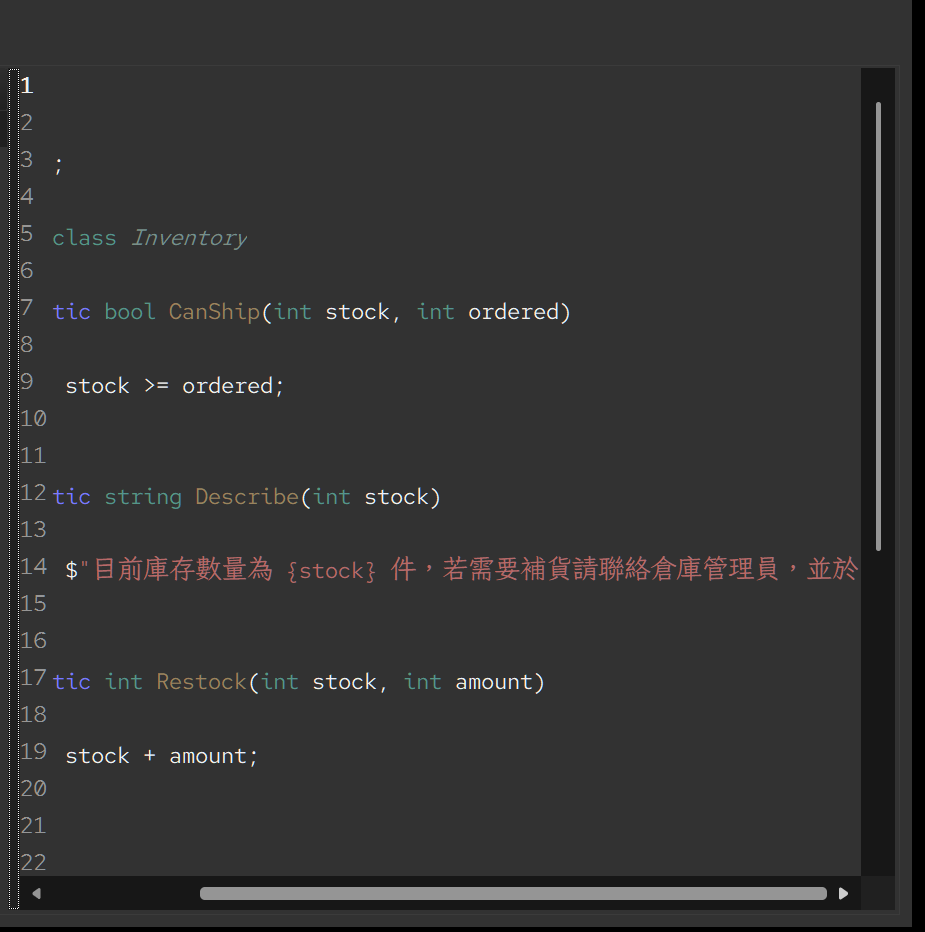Click the '{stock}' interpolation in string

click(x=332, y=571)
